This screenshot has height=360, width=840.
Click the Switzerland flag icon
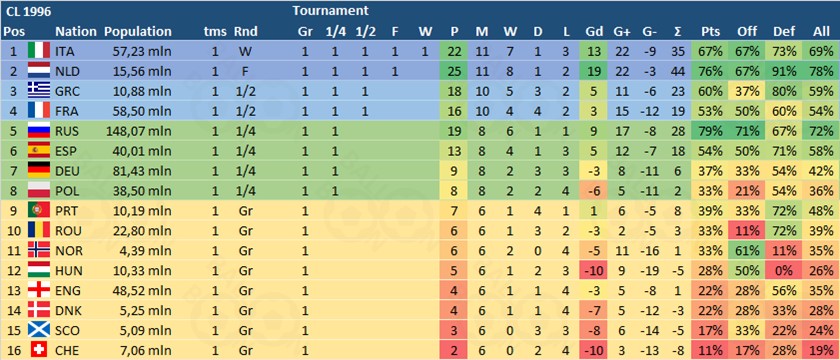coord(39,350)
